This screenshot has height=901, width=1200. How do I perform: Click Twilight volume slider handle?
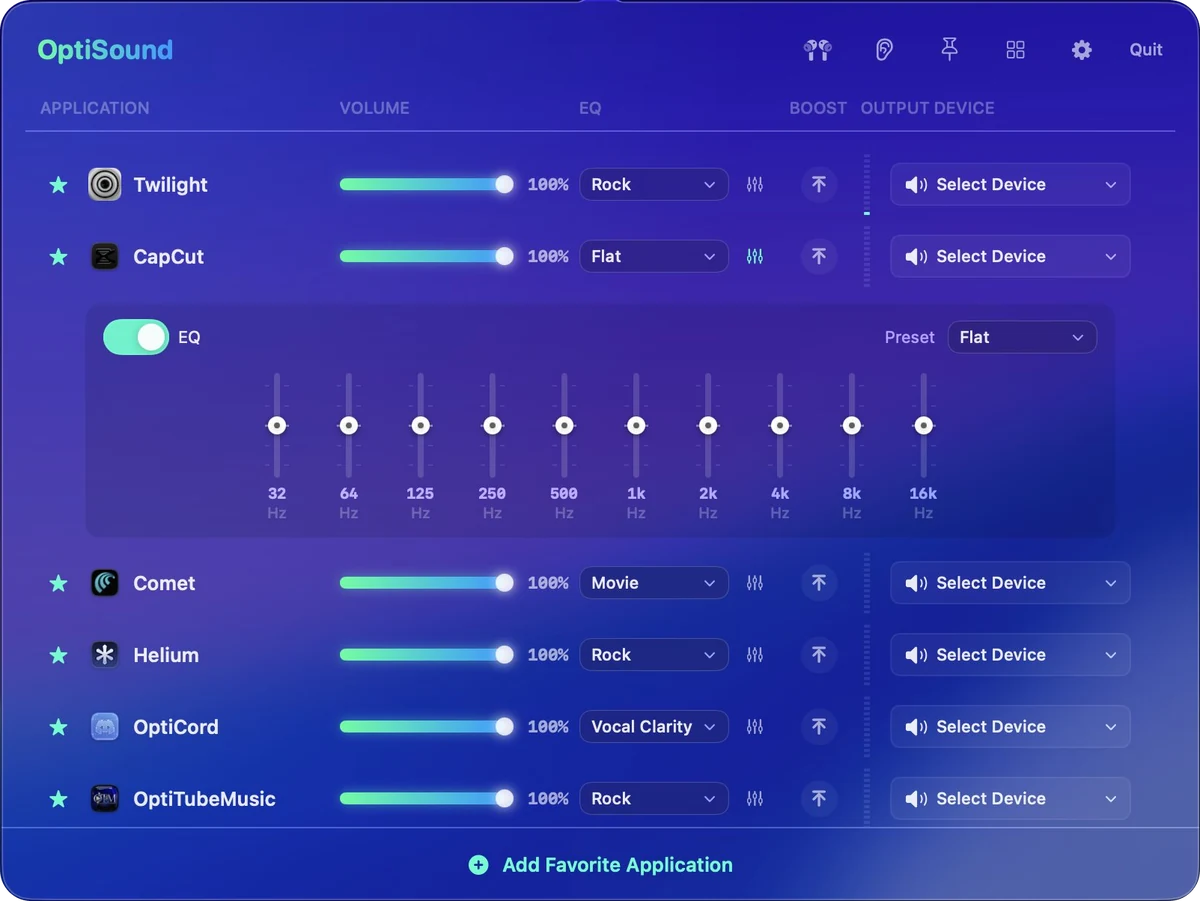click(505, 185)
